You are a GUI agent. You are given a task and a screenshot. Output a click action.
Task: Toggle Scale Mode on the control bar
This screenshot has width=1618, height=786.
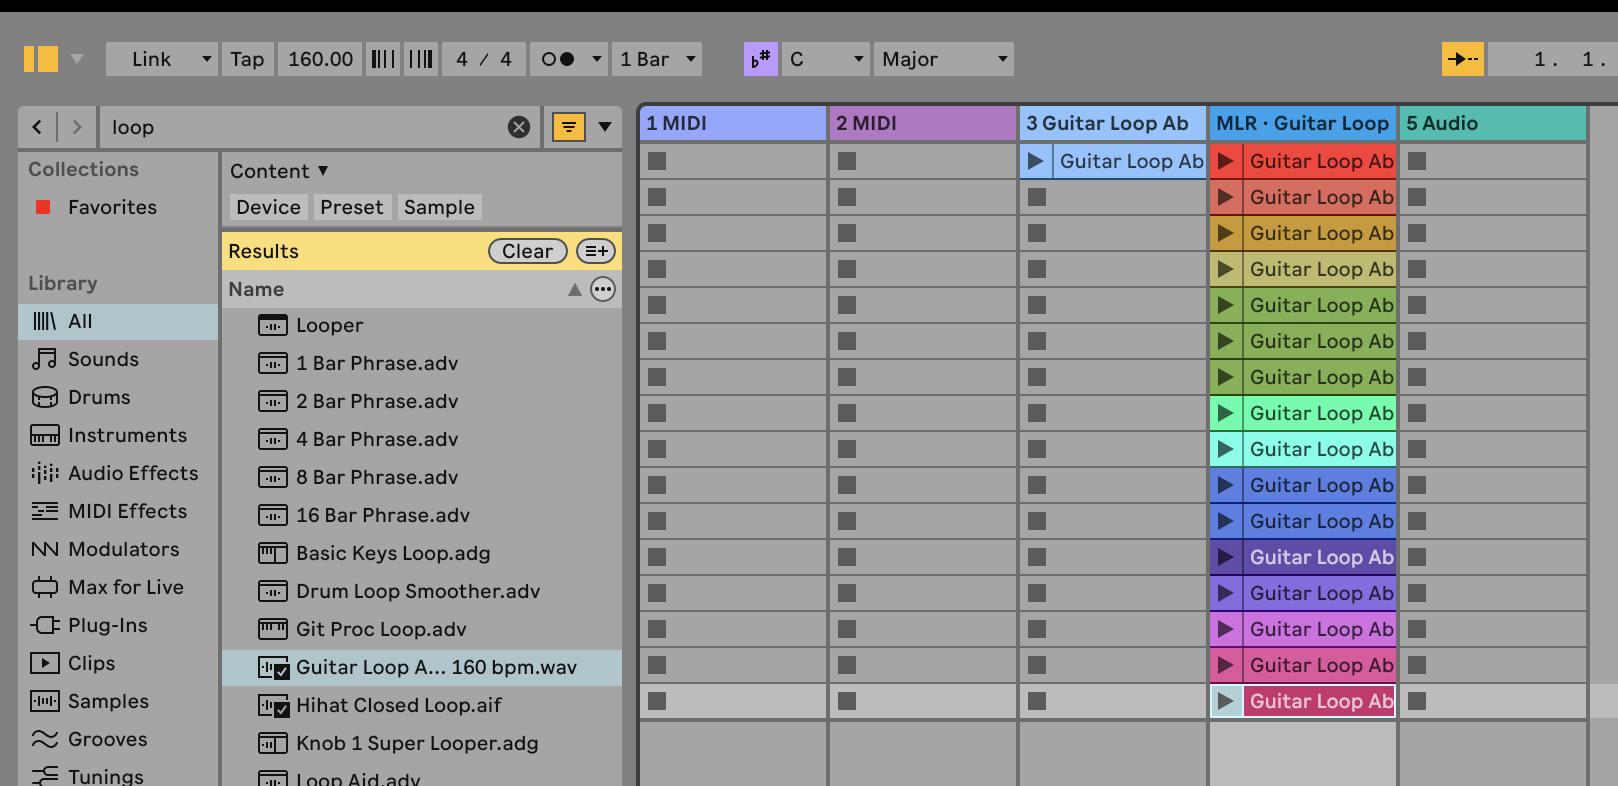pos(761,59)
